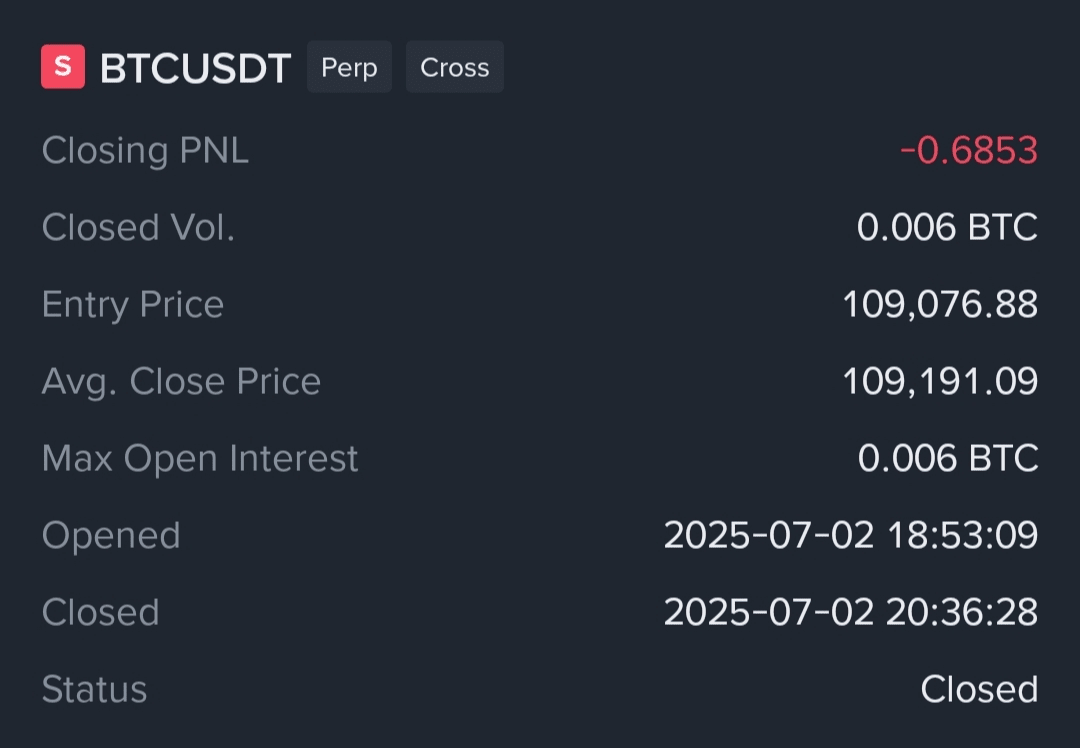Click the Opened row label
1080x748 pixels.
click(111, 535)
